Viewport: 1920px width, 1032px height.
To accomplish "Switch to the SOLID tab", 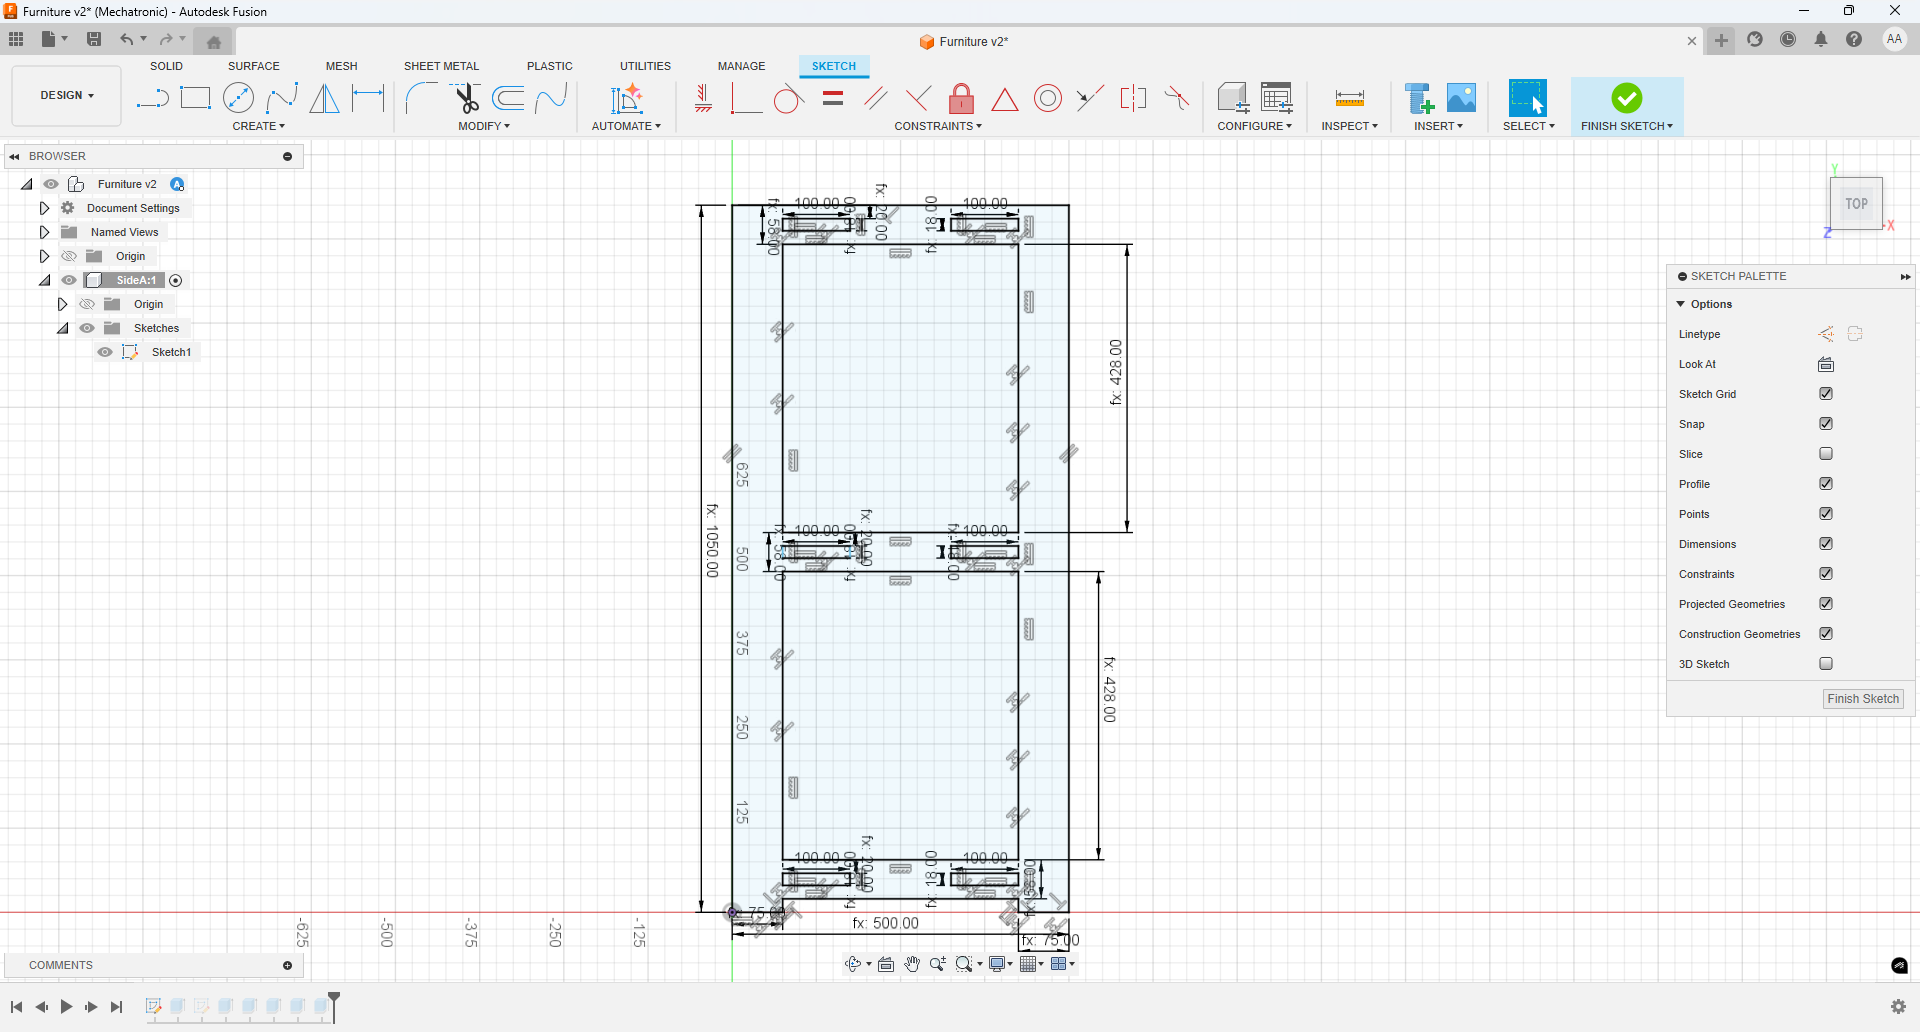I will [166, 66].
